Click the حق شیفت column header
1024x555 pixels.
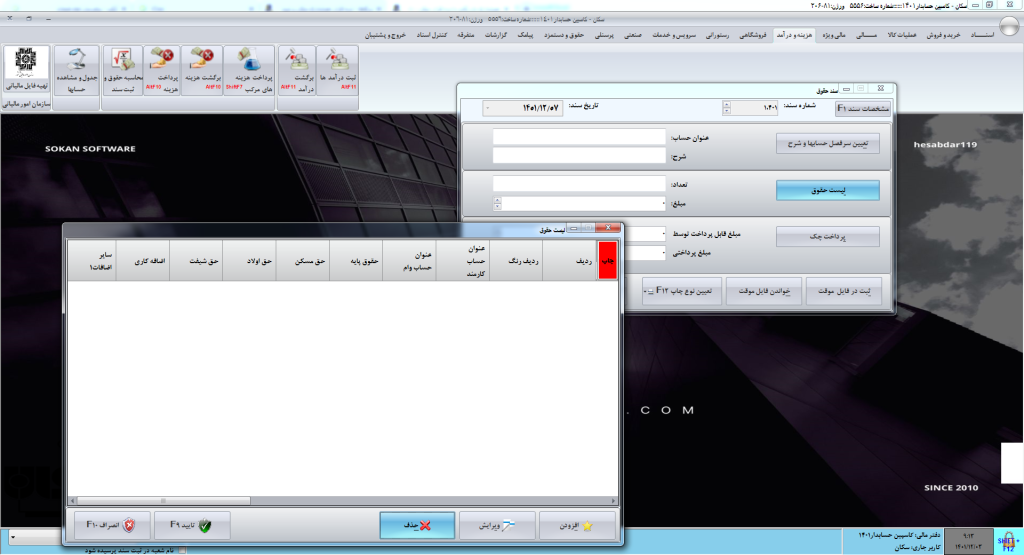coord(196,261)
